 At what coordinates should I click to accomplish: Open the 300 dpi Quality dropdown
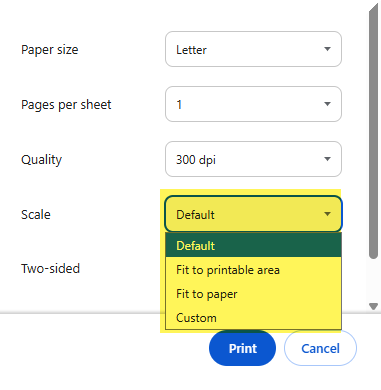[x=253, y=159]
